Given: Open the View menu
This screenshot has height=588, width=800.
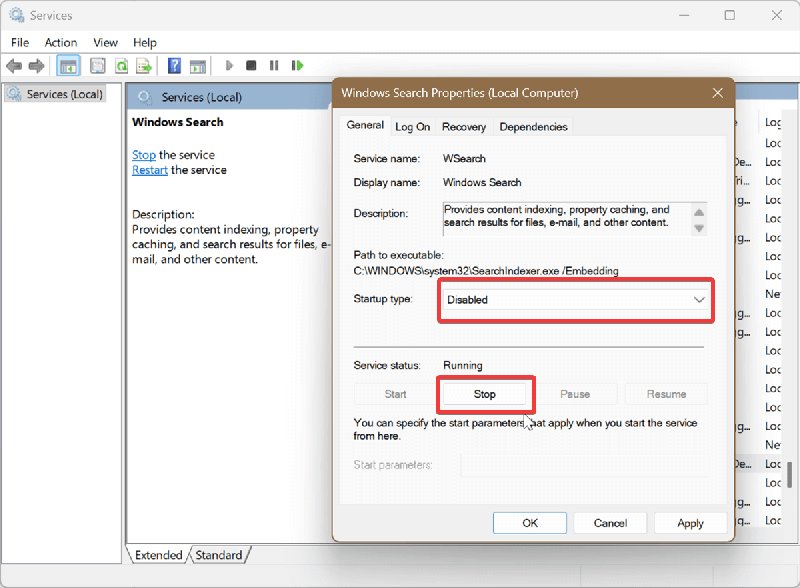Looking at the screenshot, I should pyautogui.click(x=105, y=42).
